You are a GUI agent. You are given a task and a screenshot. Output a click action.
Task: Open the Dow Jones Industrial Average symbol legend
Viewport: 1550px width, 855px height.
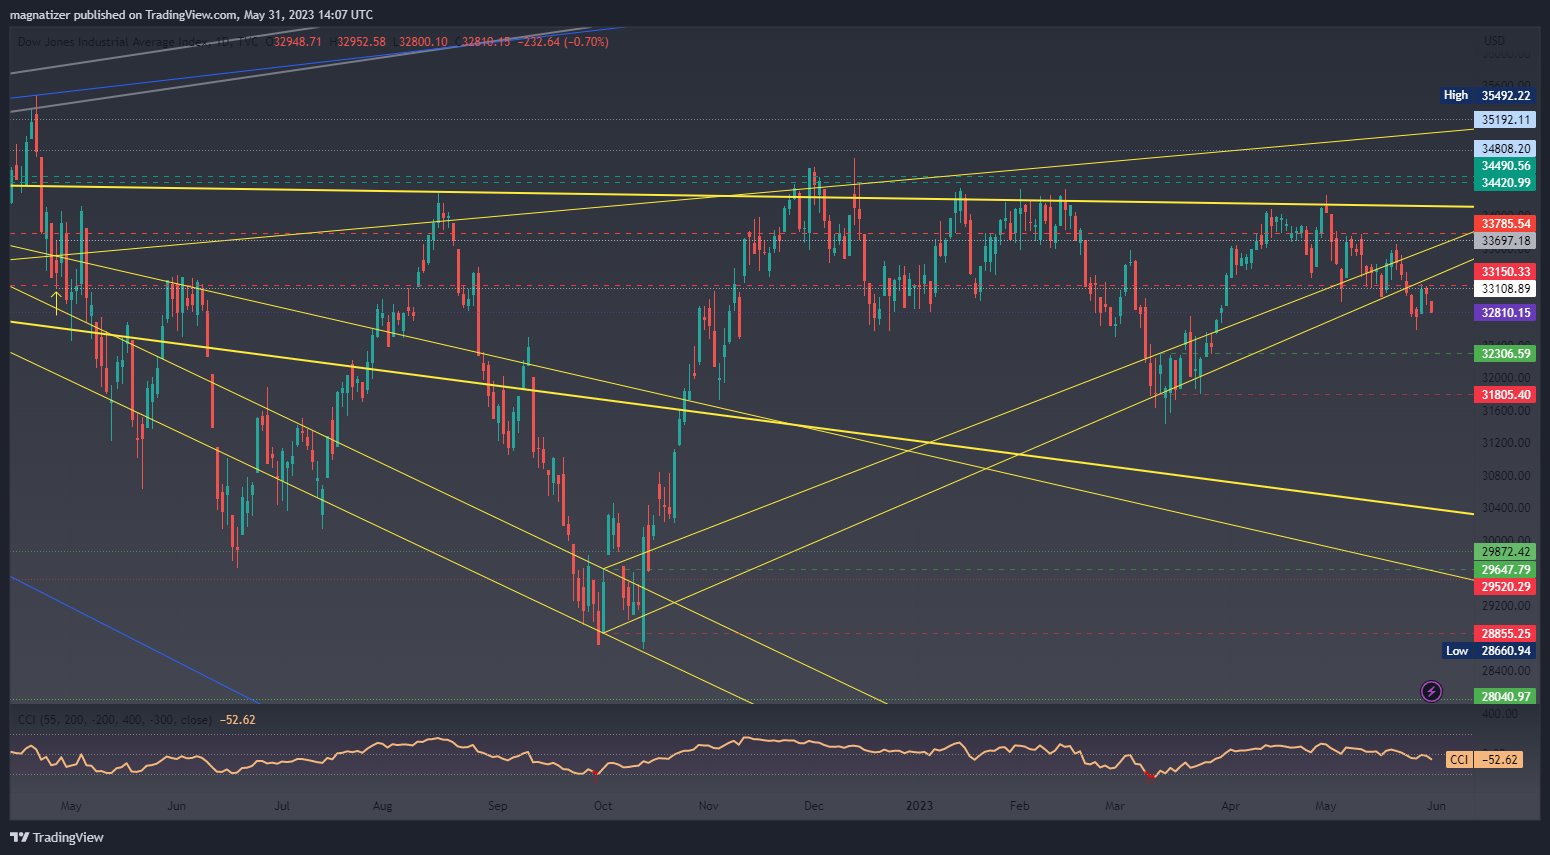tap(120, 42)
